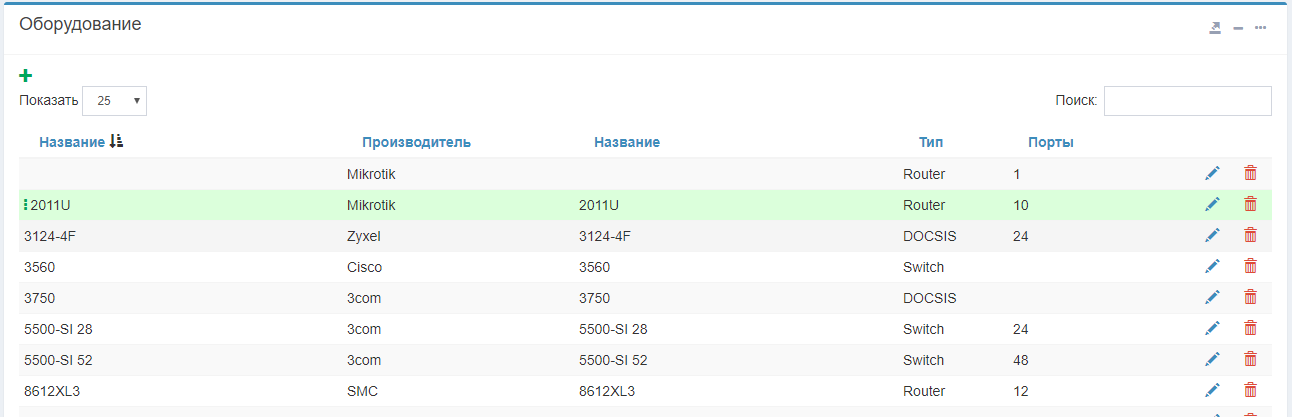Sort by Производитель column header
Image resolution: width=1292 pixels, height=417 pixels.
(x=416, y=142)
